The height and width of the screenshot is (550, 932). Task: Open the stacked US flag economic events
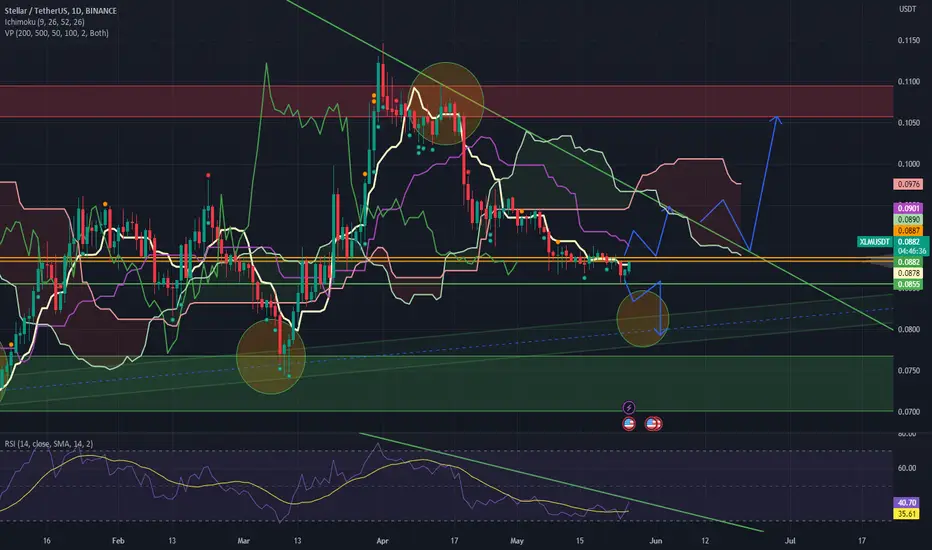coord(653,423)
